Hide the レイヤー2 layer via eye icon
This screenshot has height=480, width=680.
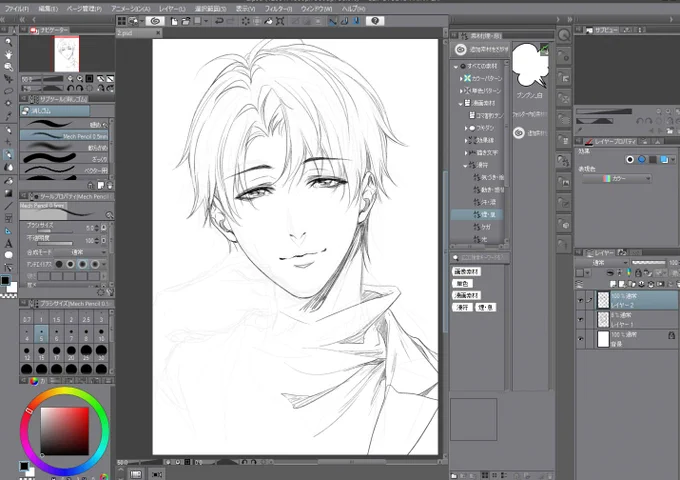pyautogui.click(x=580, y=300)
